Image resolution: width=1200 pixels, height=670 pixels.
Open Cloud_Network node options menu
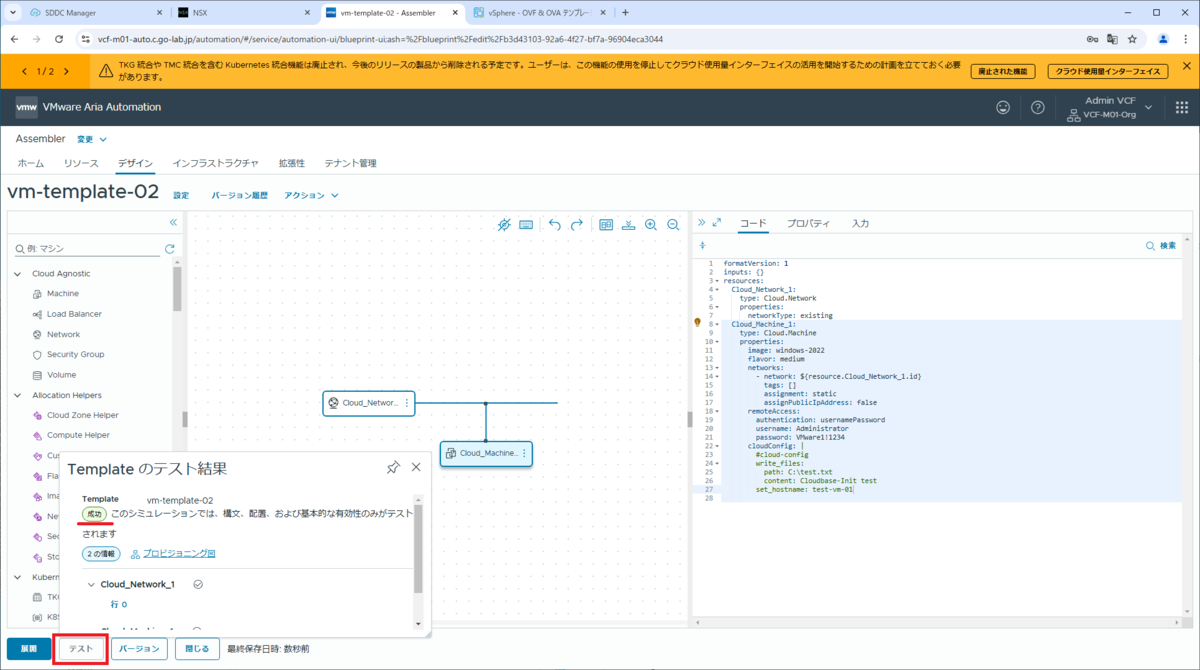[x=406, y=403]
